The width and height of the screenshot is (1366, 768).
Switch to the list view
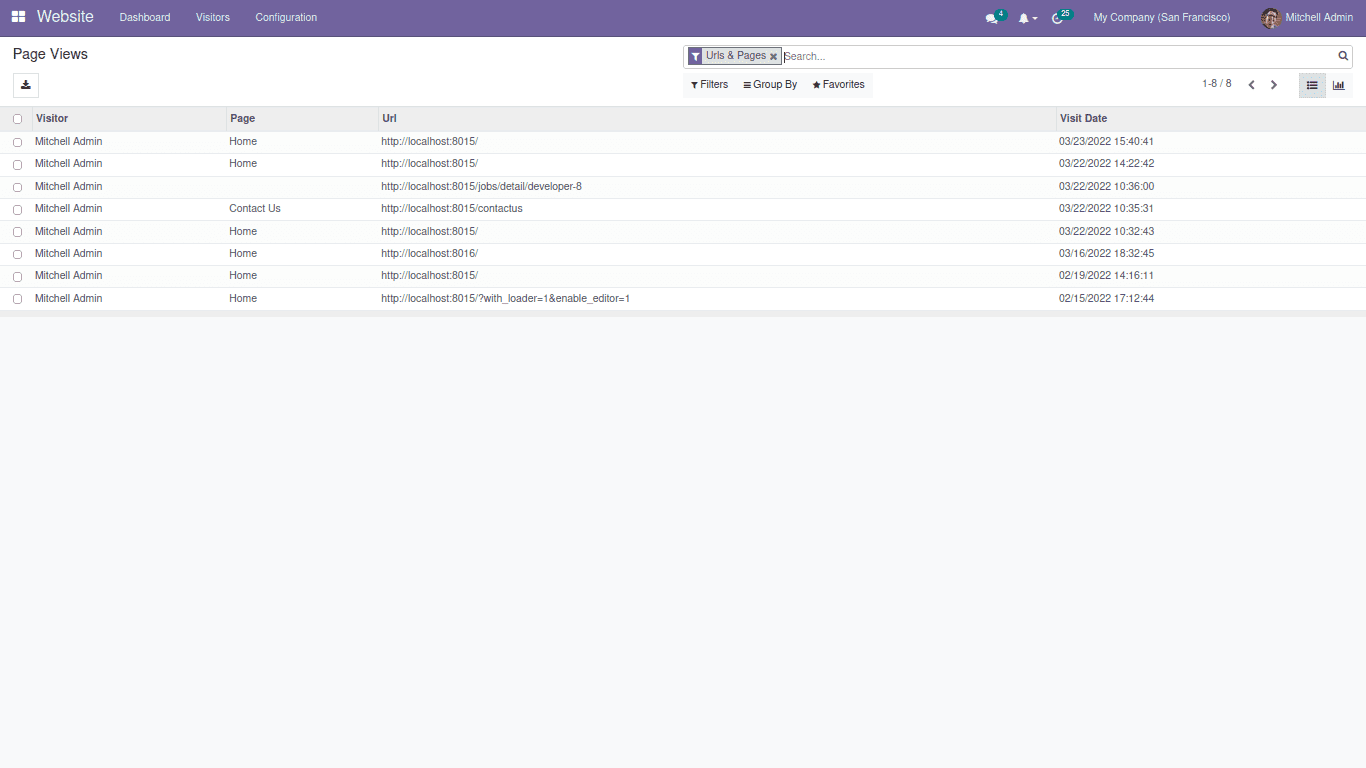(1312, 85)
